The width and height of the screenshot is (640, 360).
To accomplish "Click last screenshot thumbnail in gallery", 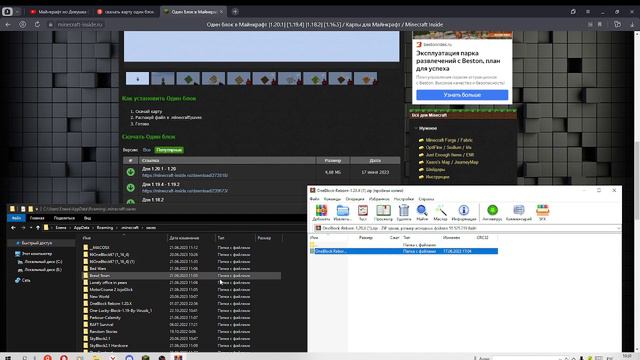I will (x=365, y=78).
